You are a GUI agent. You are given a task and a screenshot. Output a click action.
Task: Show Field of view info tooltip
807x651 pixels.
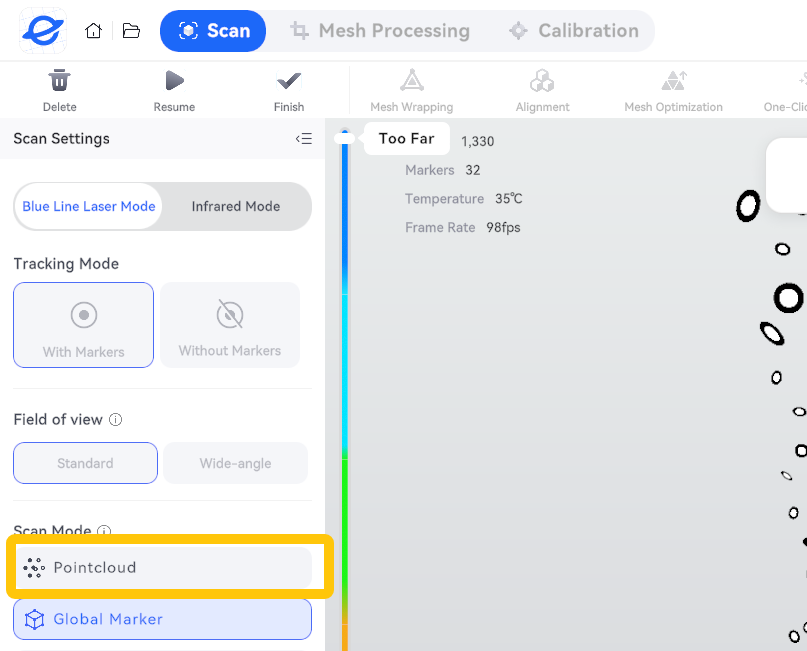(x=116, y=419)
